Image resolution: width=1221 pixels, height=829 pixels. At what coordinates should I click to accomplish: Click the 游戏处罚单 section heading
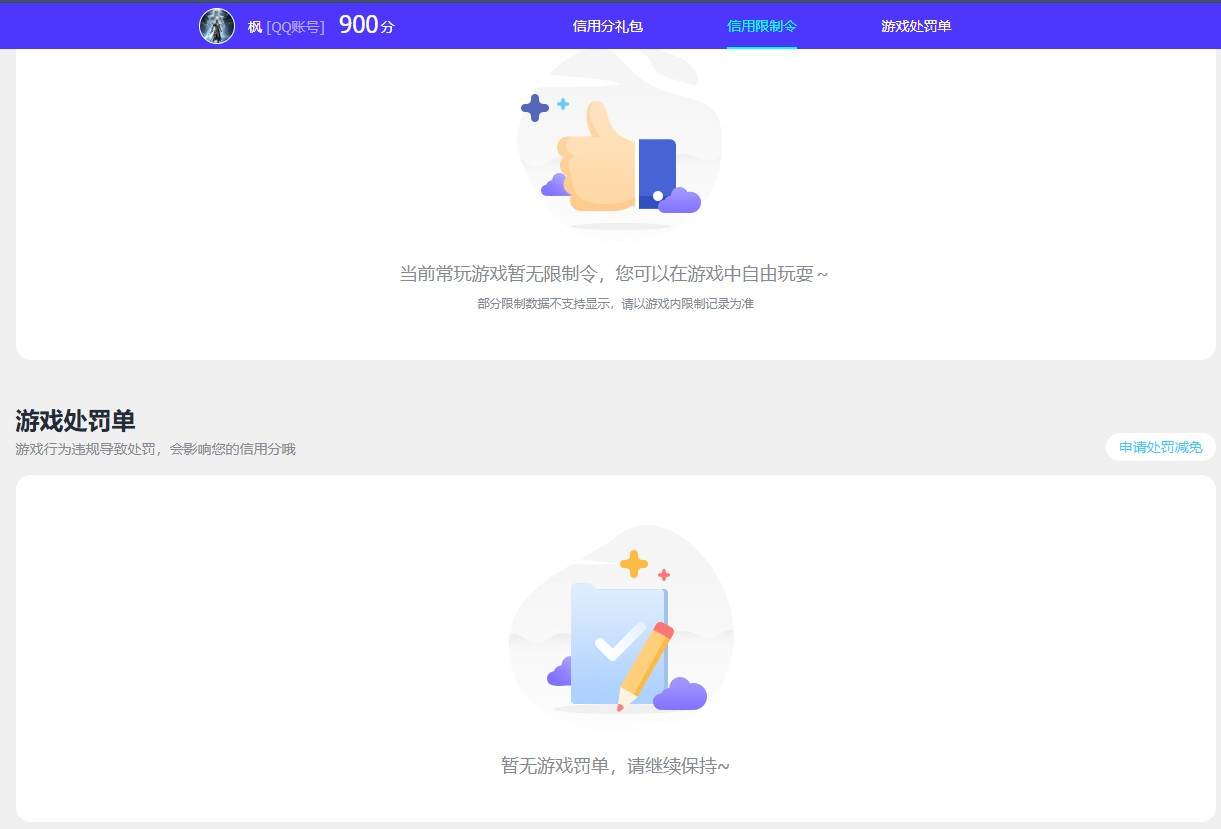coord(75,420)
